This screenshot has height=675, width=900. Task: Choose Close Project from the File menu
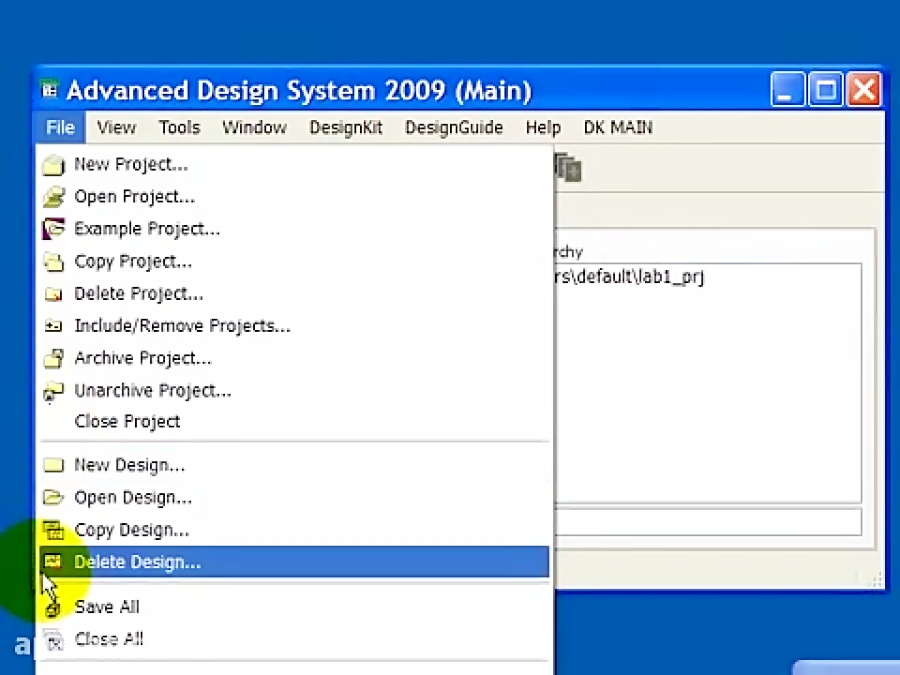[x=127, y=421]
